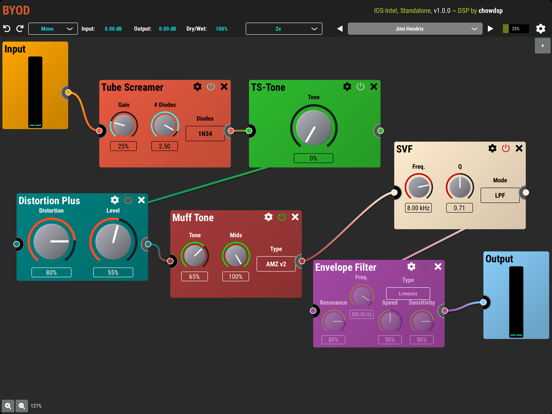Click the SVF output port
This screenshot has width=552, height=414.
pyautogui.click(x=526, y=193)
